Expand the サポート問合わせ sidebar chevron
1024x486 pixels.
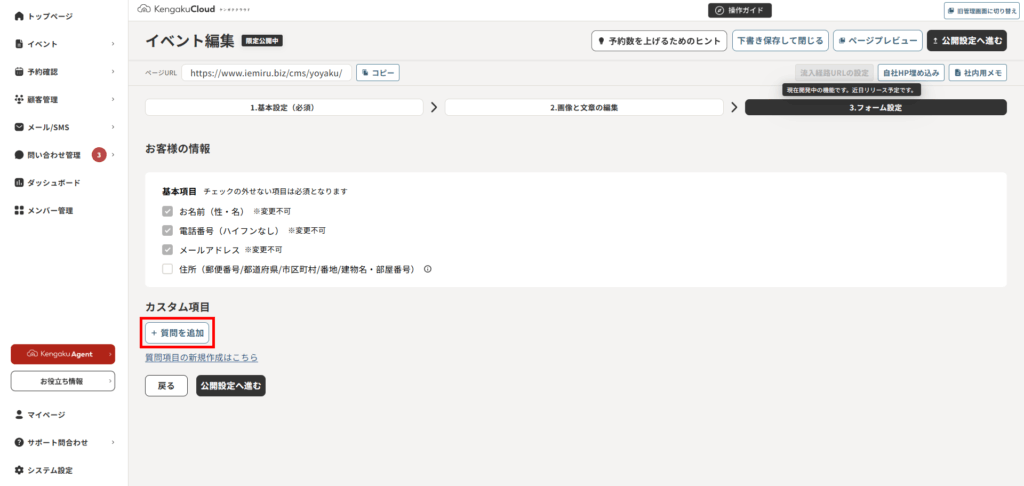(x=113, y=442)
